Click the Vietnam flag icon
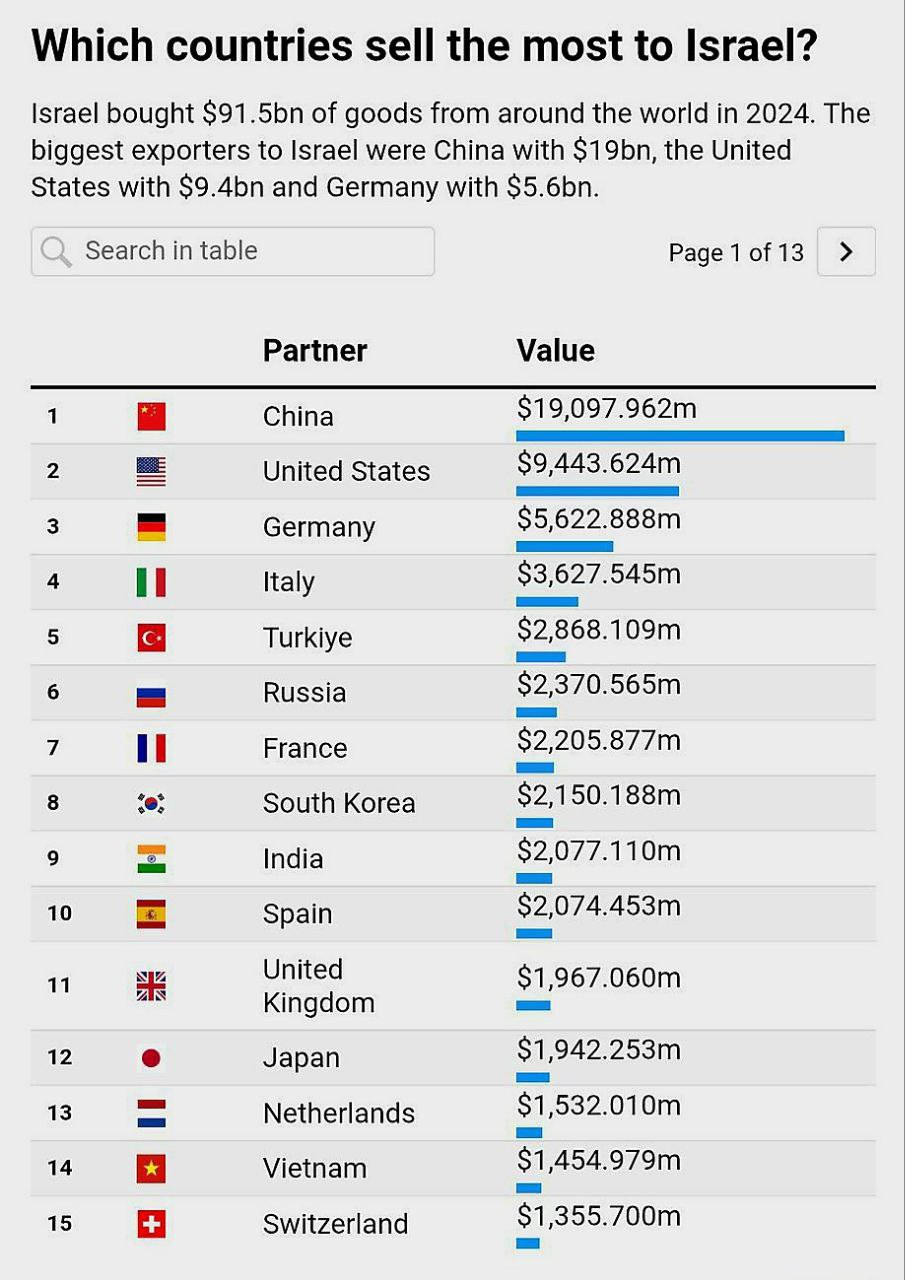The height and width of the screenshot is (1280, 905). click(x=151, y=1168)
